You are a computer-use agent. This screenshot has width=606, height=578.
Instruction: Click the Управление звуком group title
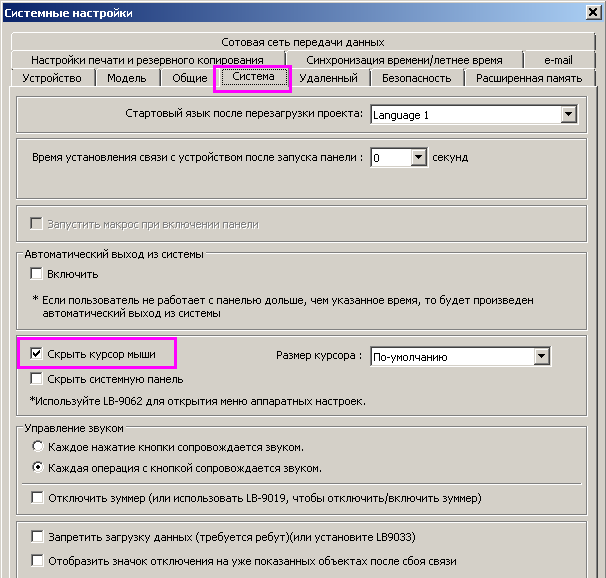pos(74,428)
